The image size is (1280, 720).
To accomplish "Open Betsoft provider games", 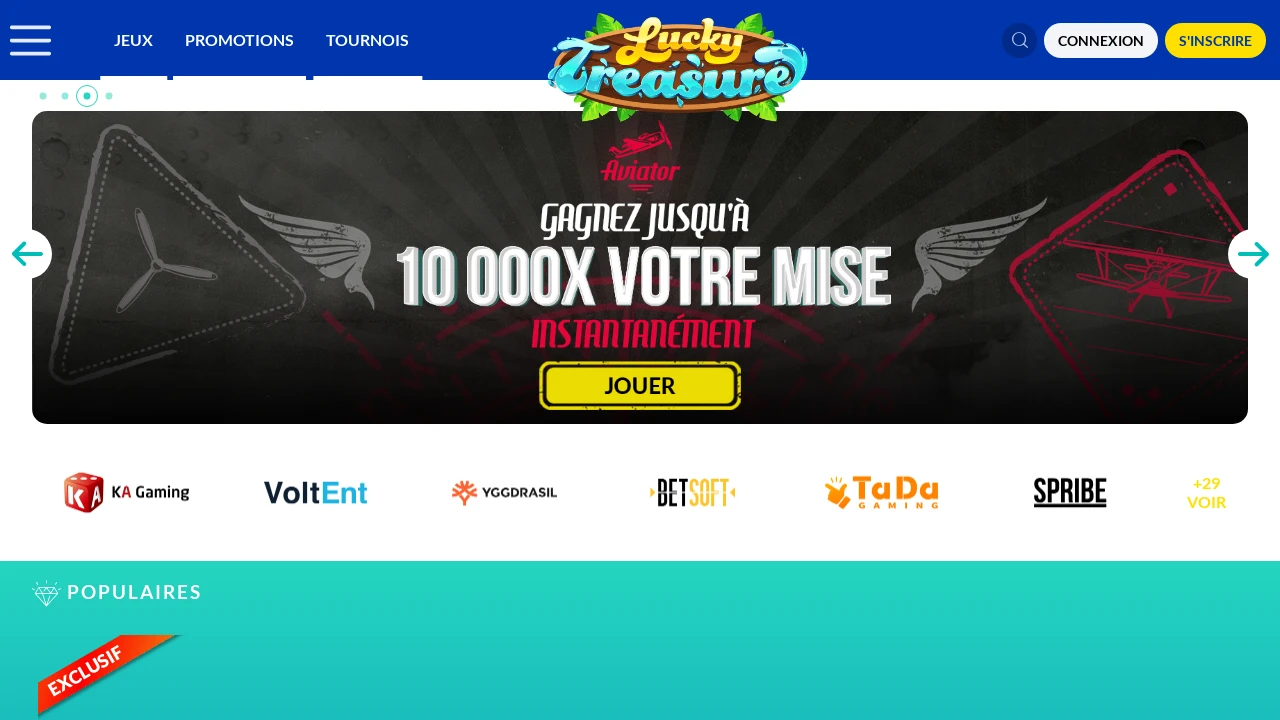I will (x=693, y=493).
